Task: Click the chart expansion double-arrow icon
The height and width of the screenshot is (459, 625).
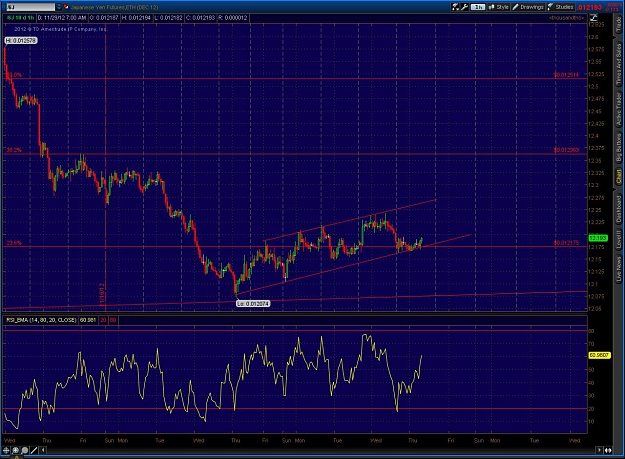Action: pos(608,450)
